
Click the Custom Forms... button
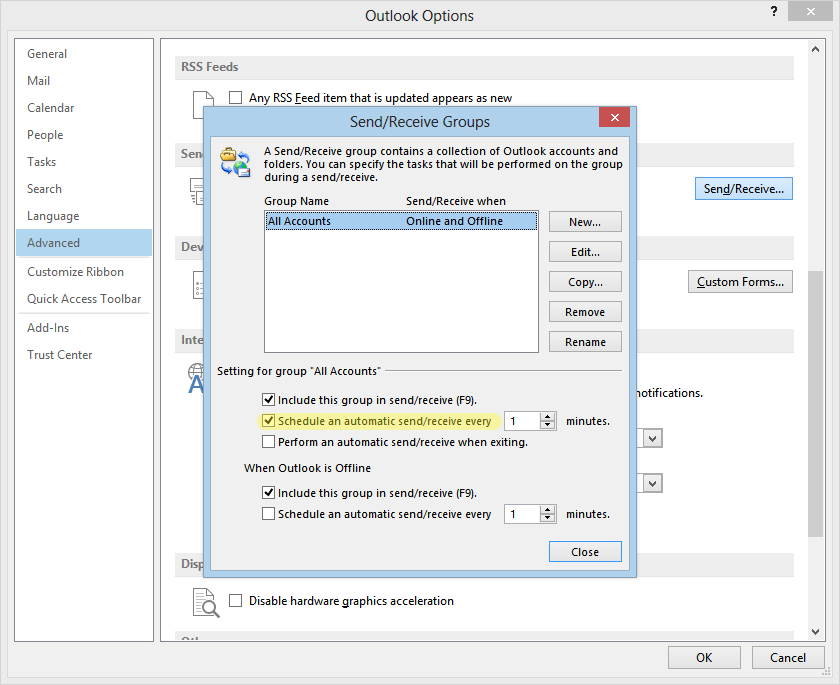740,282
